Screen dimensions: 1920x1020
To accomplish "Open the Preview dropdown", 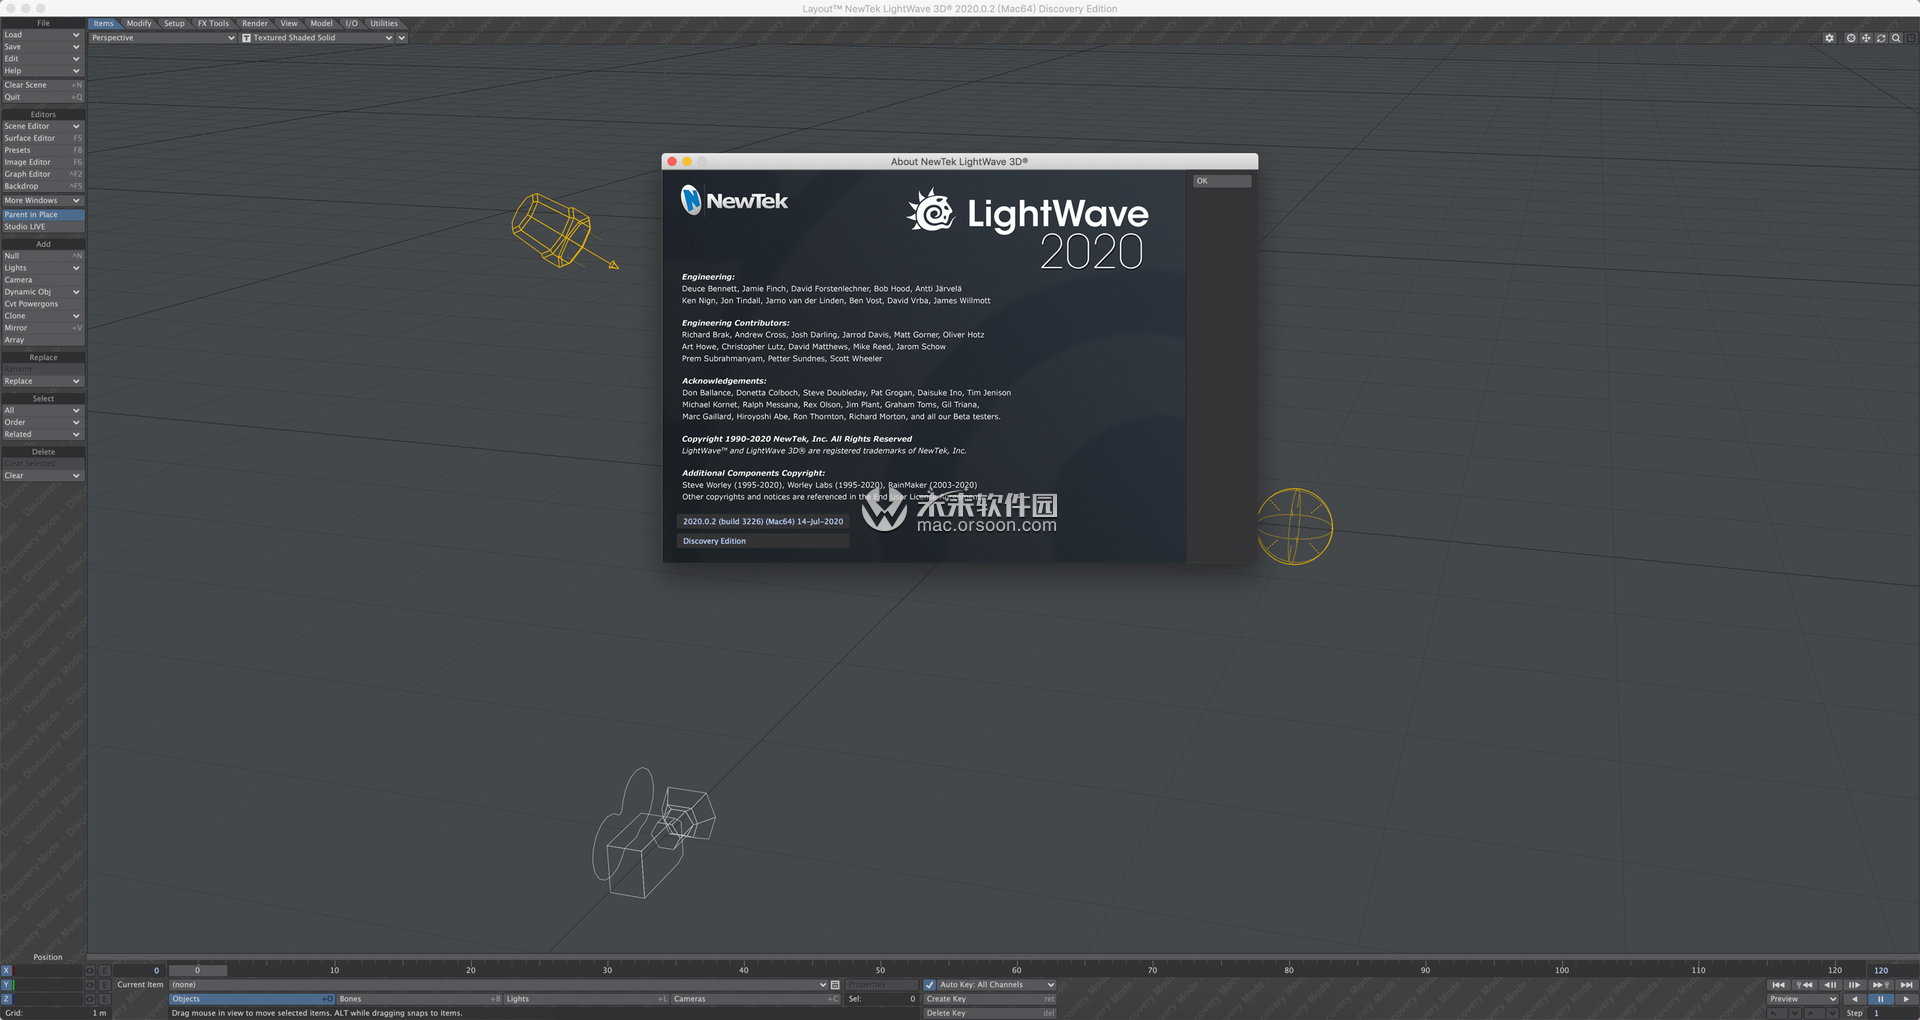I will (1802, 999).
